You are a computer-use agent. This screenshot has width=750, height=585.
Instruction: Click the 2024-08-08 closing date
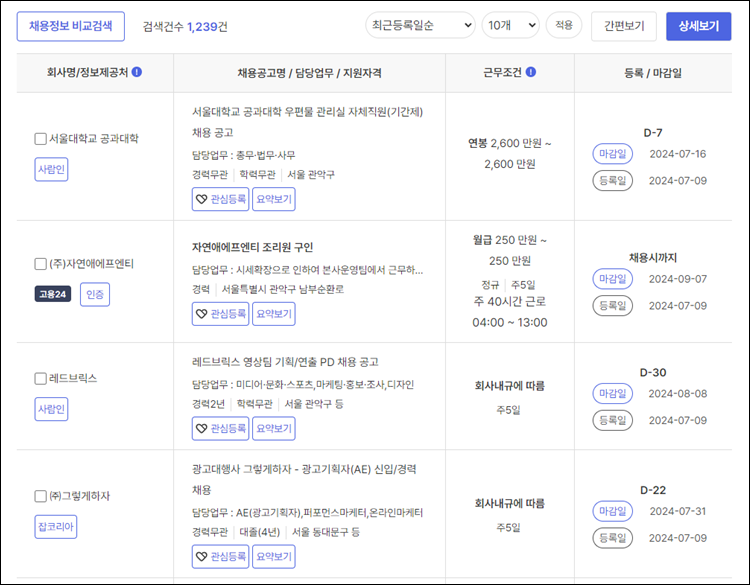(678, 394)
